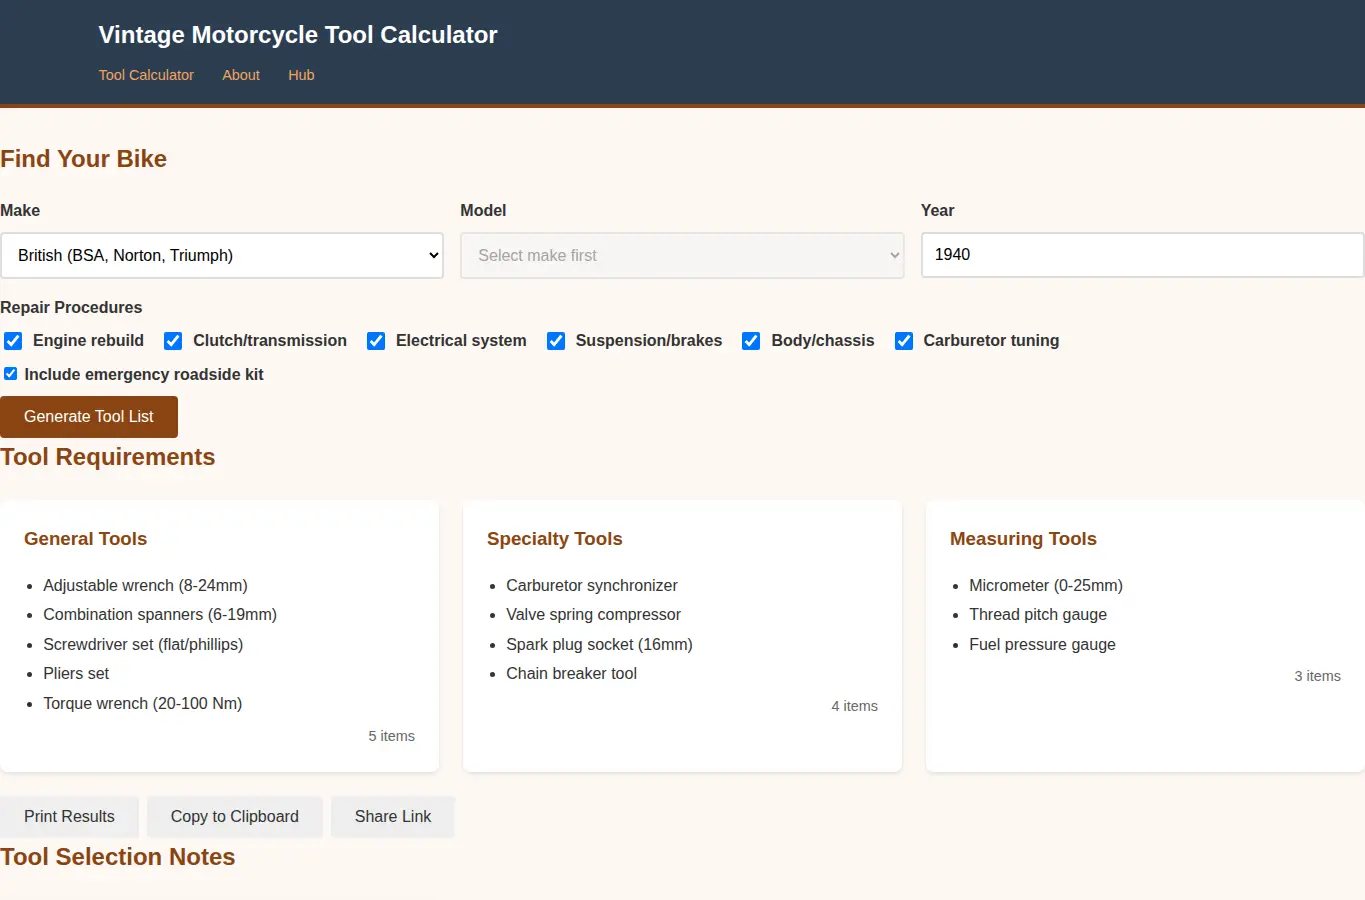The height and width of the screenshot is (900, 1365).
Task: Select 'Torque wrench (20-100 Nm)' list item
Action: coord(142,704)
